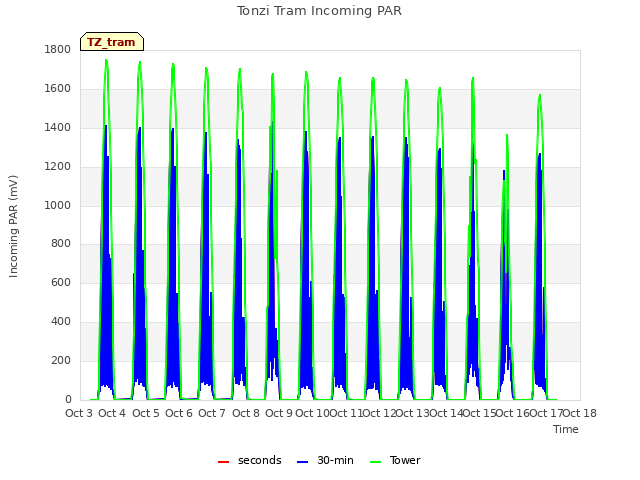The image size is (640, 480).
Task: Click the Oct 12 x-axis label
Action: [x=380, y=413]
